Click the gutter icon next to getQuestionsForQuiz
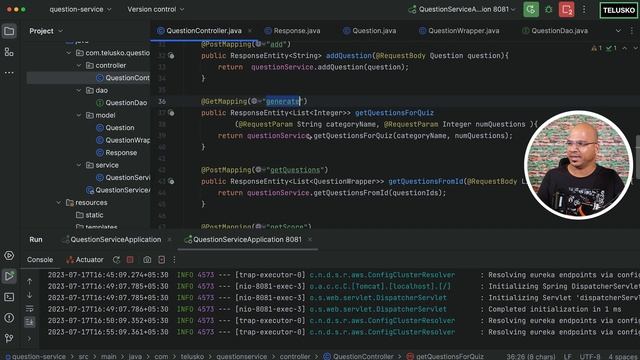Viewport: 640px width, 360px height. pos(171,113)
